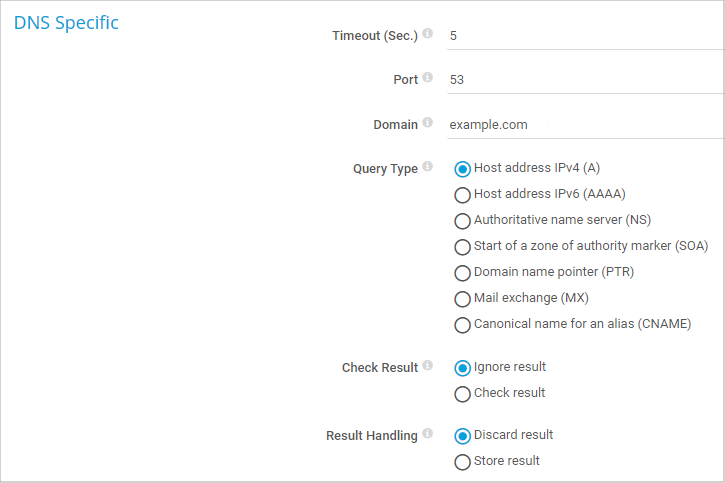
Task: Choose Authoritative name server (NS) query
Action: tap(462, 221)
